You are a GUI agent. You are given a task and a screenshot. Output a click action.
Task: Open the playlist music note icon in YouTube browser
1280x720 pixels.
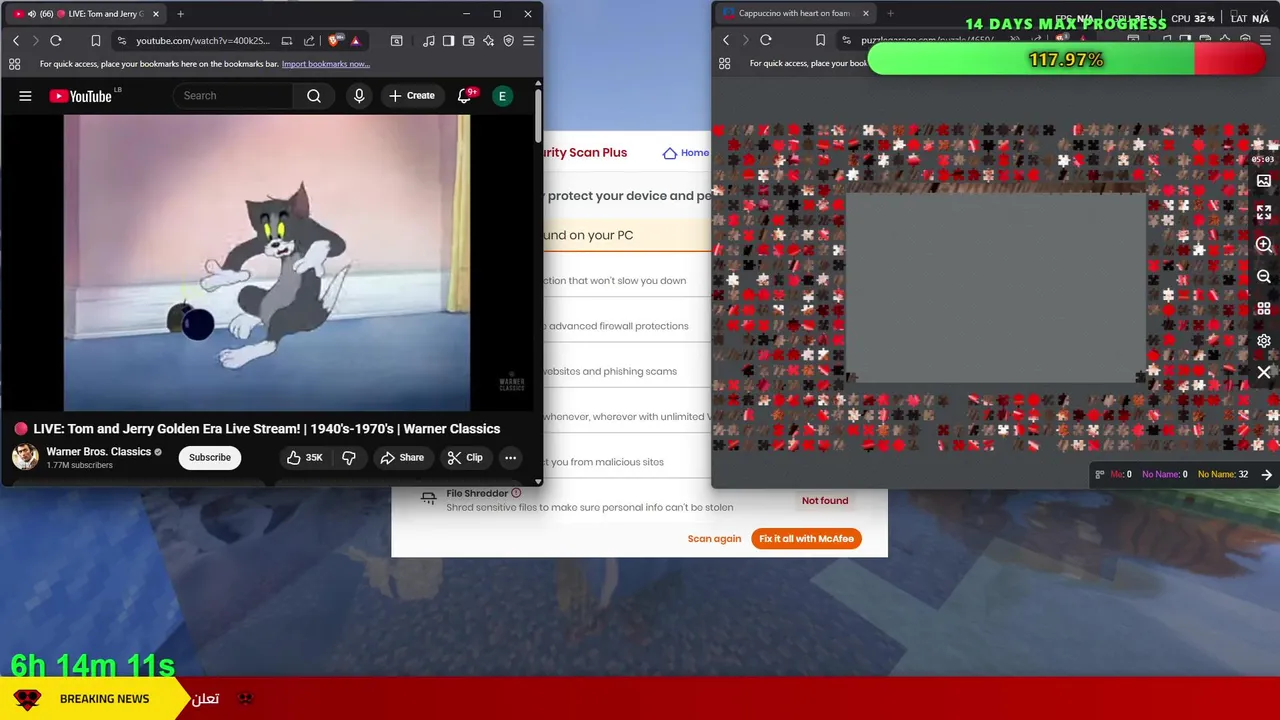click(x=429, y=41)
